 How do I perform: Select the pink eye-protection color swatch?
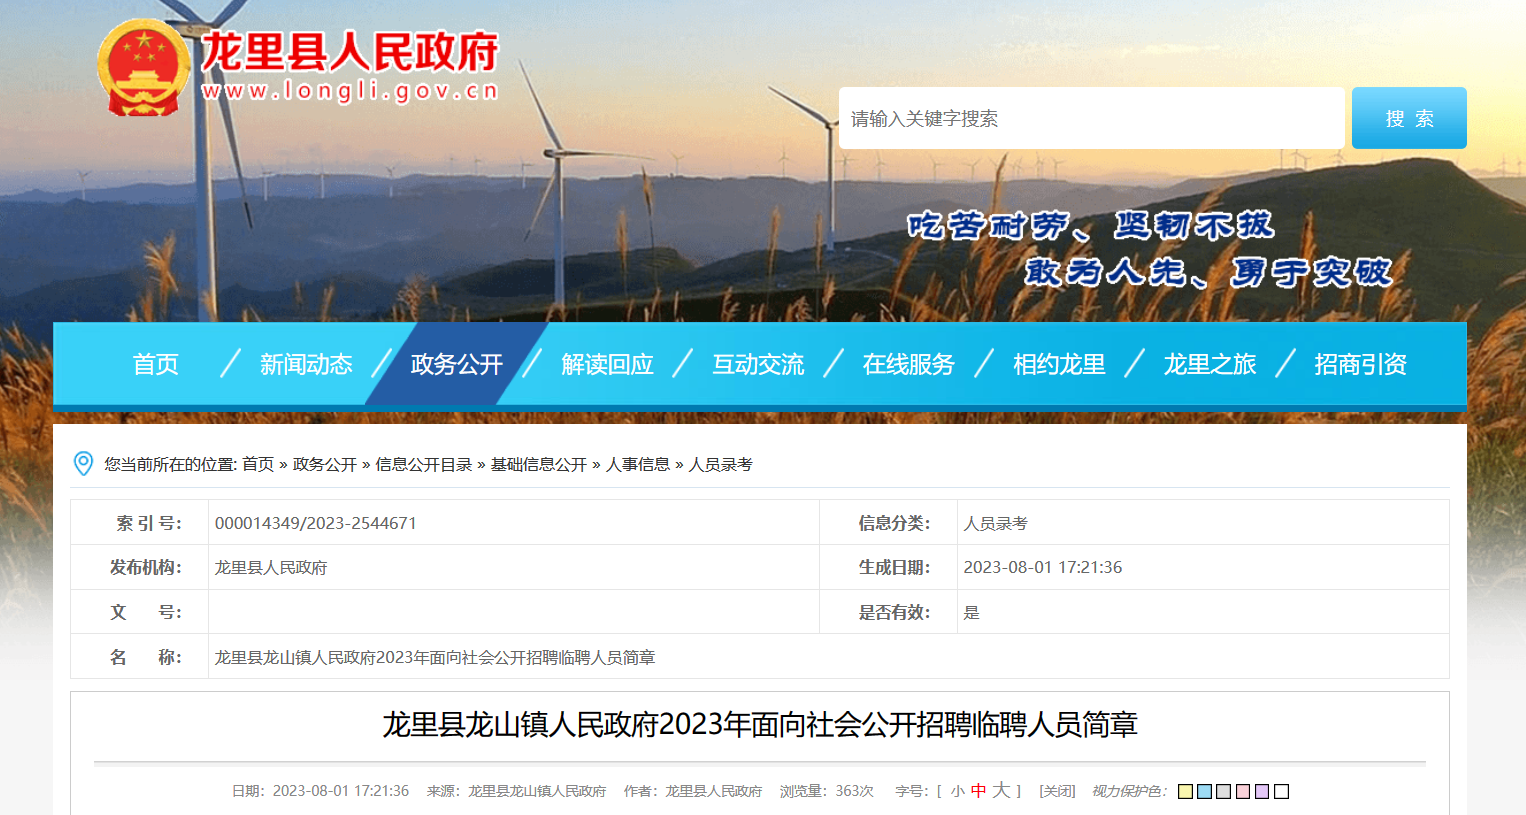[x=1243, y=791]
